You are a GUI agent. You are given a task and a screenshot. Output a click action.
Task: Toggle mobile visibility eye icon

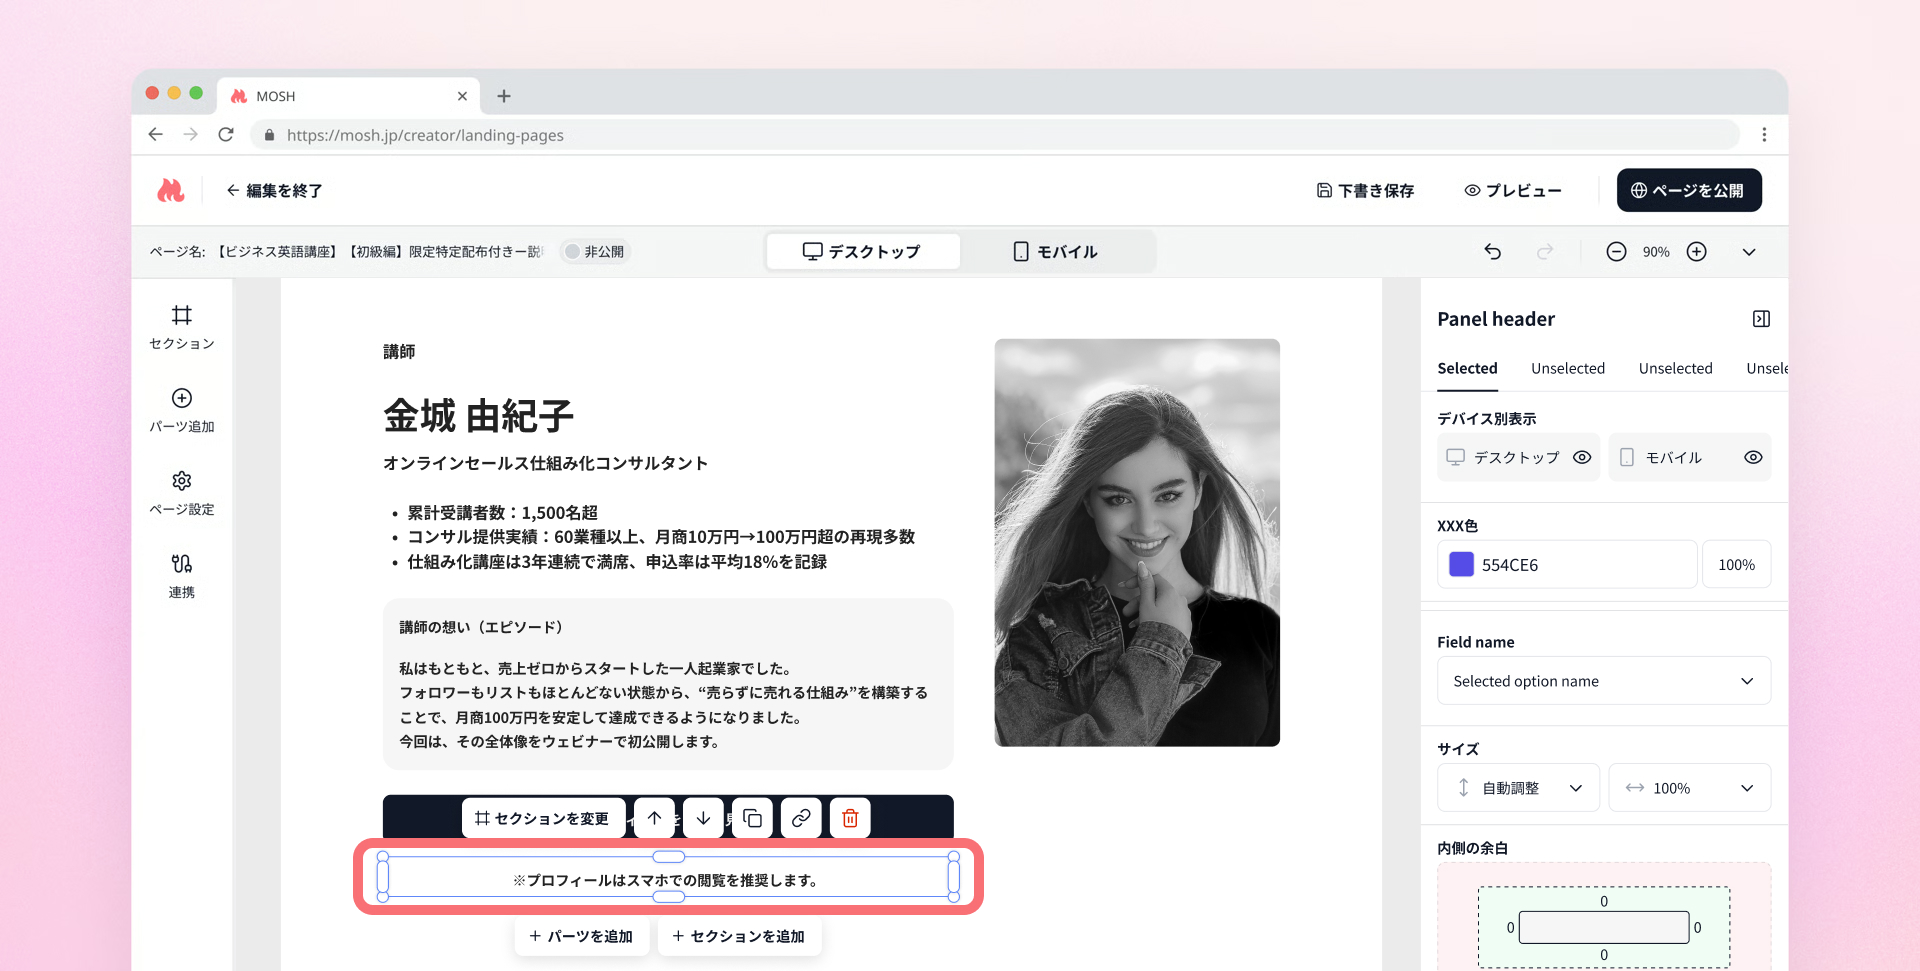1753,457
